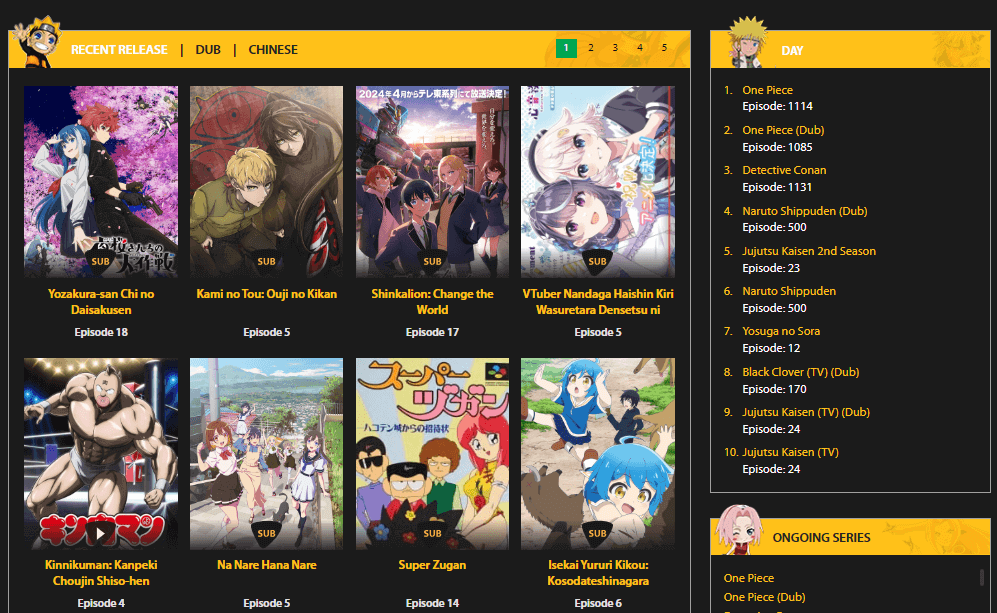Screen dimensions: 997x613
Task: Open Naruto Shippuden (Dub) in the DAY ranking
Action: (x=804, y=210)
